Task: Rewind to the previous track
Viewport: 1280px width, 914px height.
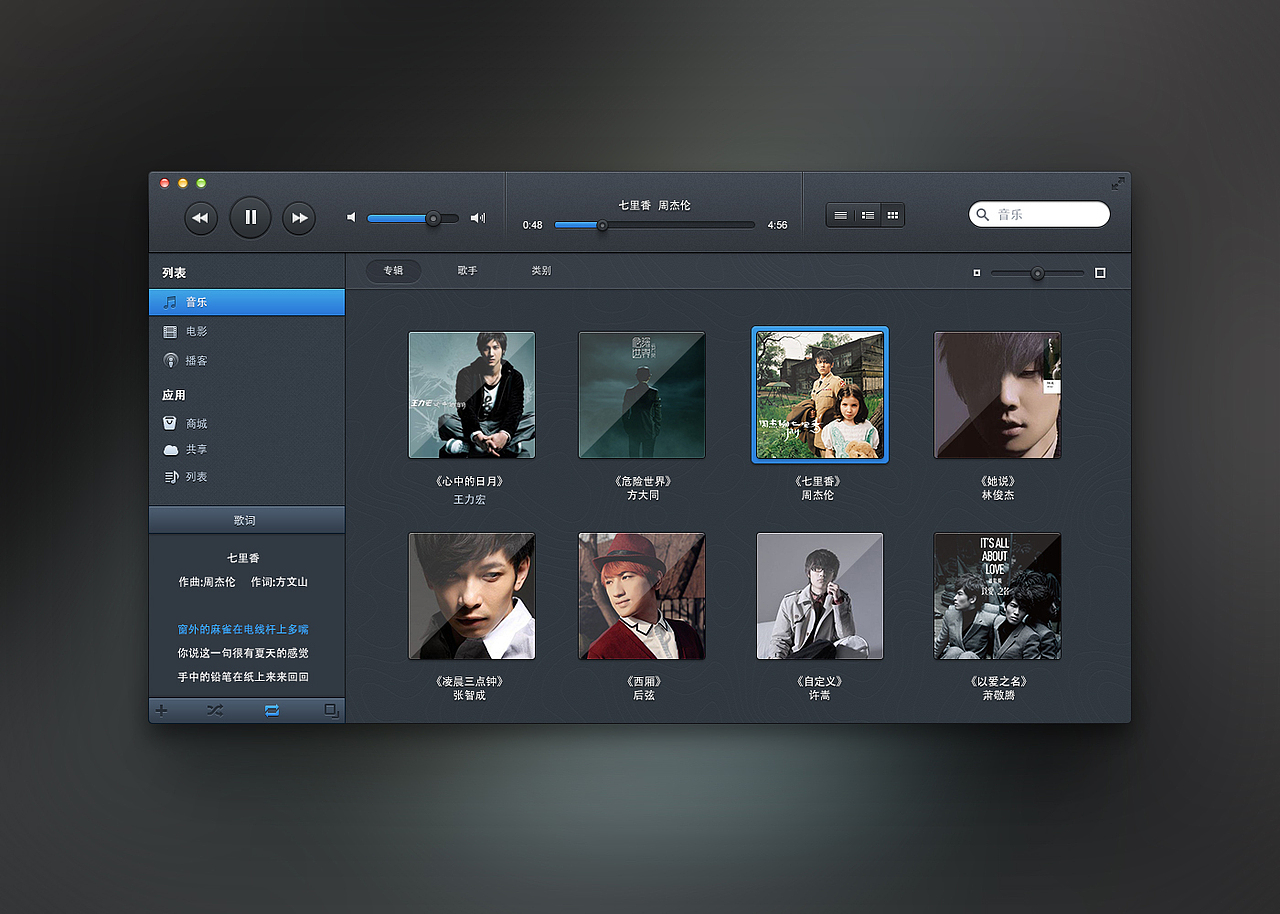Action: 201,218
